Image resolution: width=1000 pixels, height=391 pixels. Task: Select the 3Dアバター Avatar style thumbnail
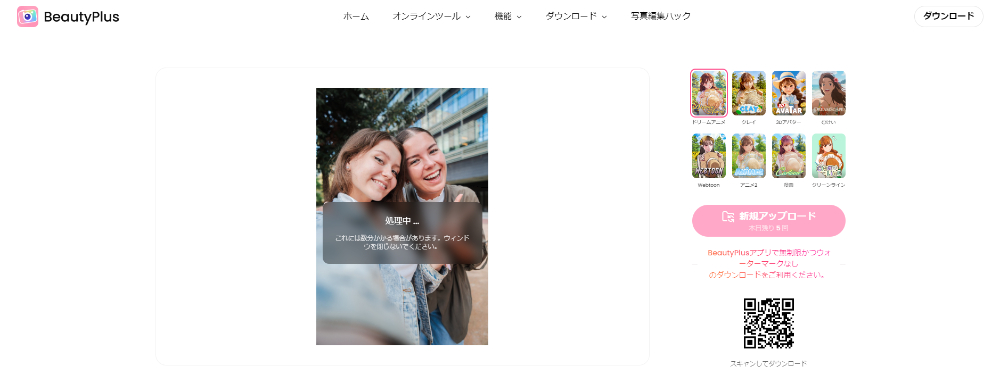pos(789,93)
